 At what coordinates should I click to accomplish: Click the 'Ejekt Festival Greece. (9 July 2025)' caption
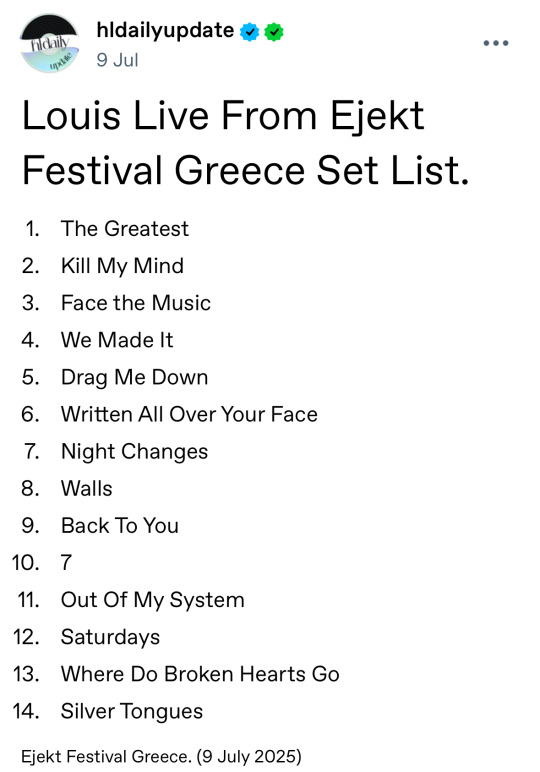[x=161, y=757]
